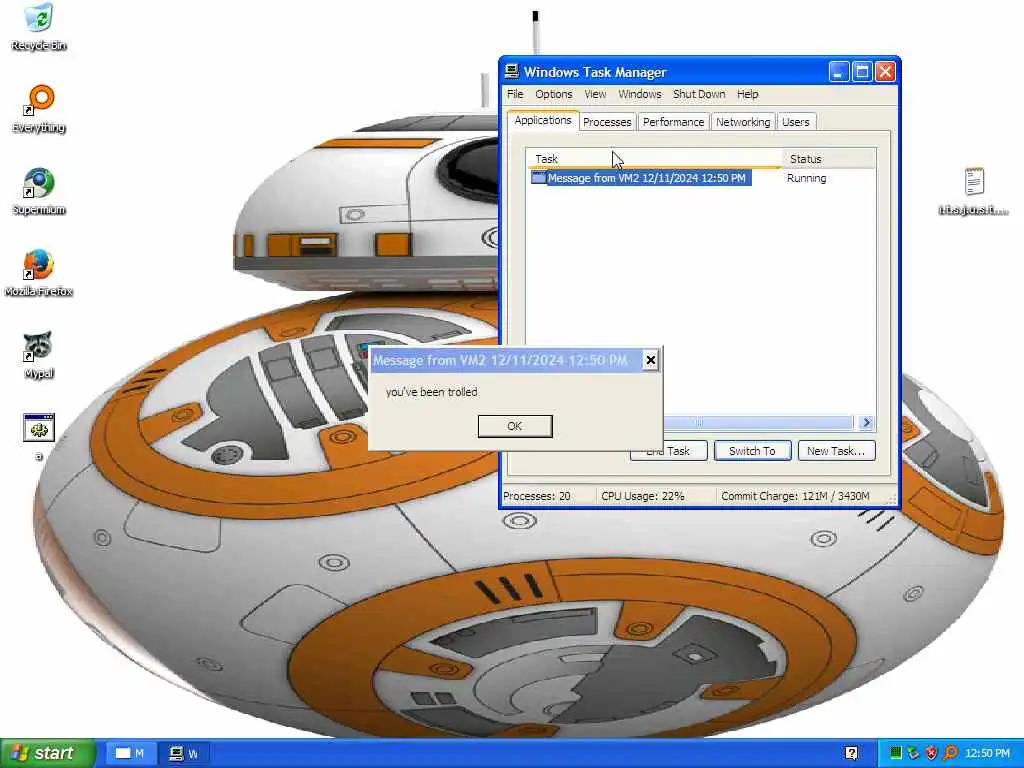Maximize the Windows Task Manager window
This screenshot has height=768, width=1024.
click(x=862, y=72)
